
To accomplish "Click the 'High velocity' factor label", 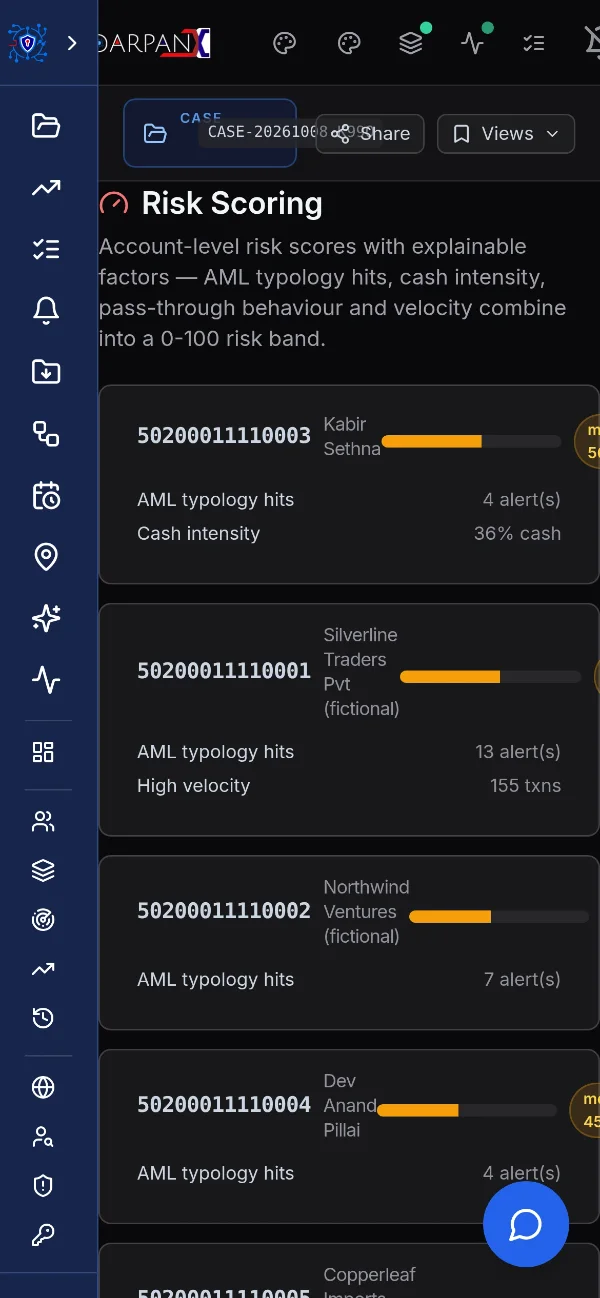I will [x=193, y=786].
